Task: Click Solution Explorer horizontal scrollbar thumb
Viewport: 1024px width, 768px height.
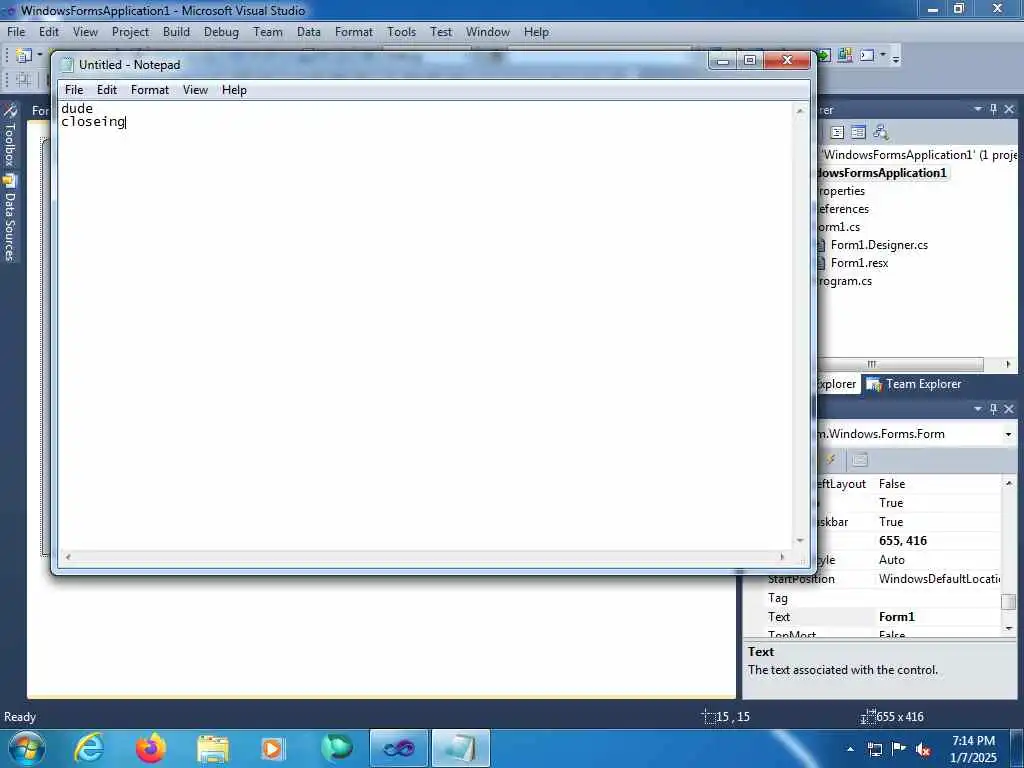Action: (900, 364)
